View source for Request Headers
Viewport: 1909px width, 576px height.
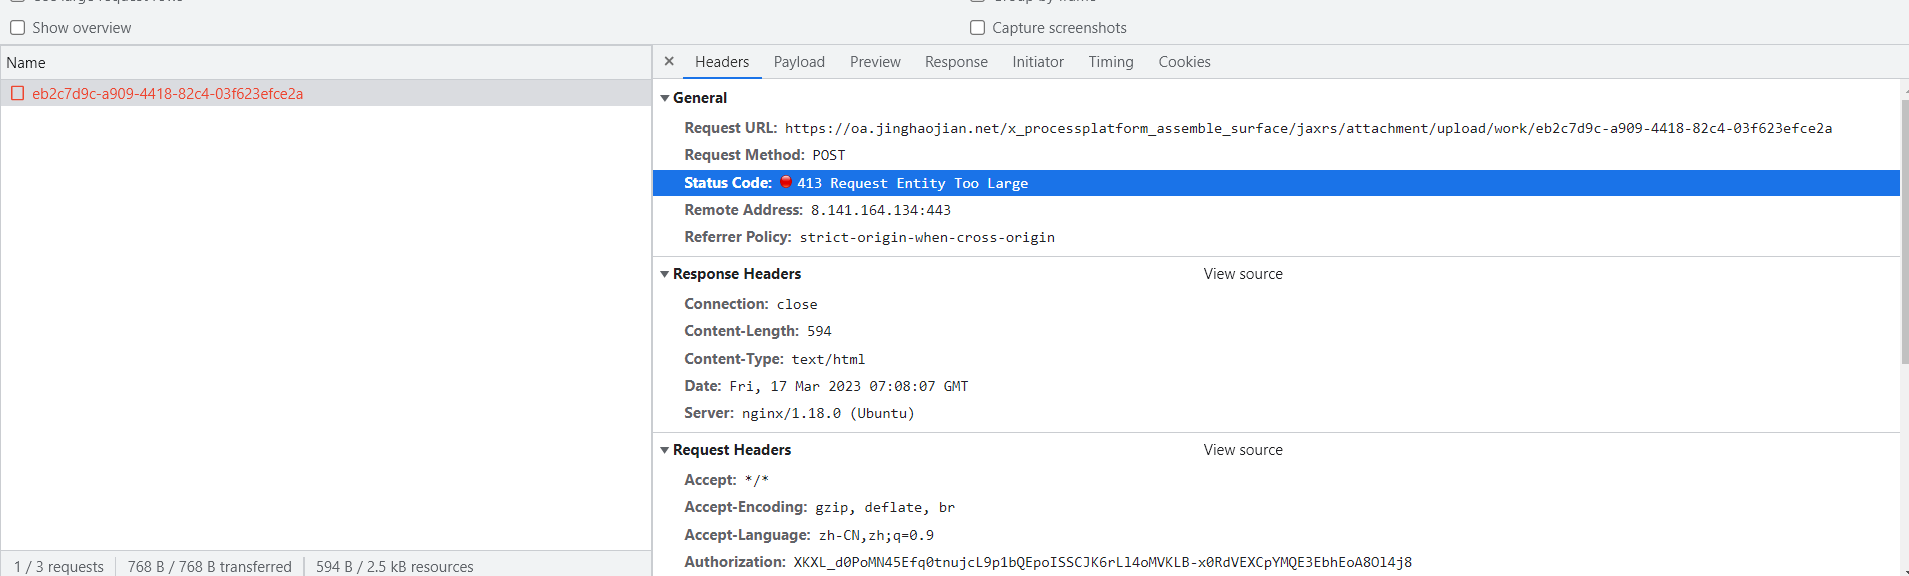tap(1243, 450)
